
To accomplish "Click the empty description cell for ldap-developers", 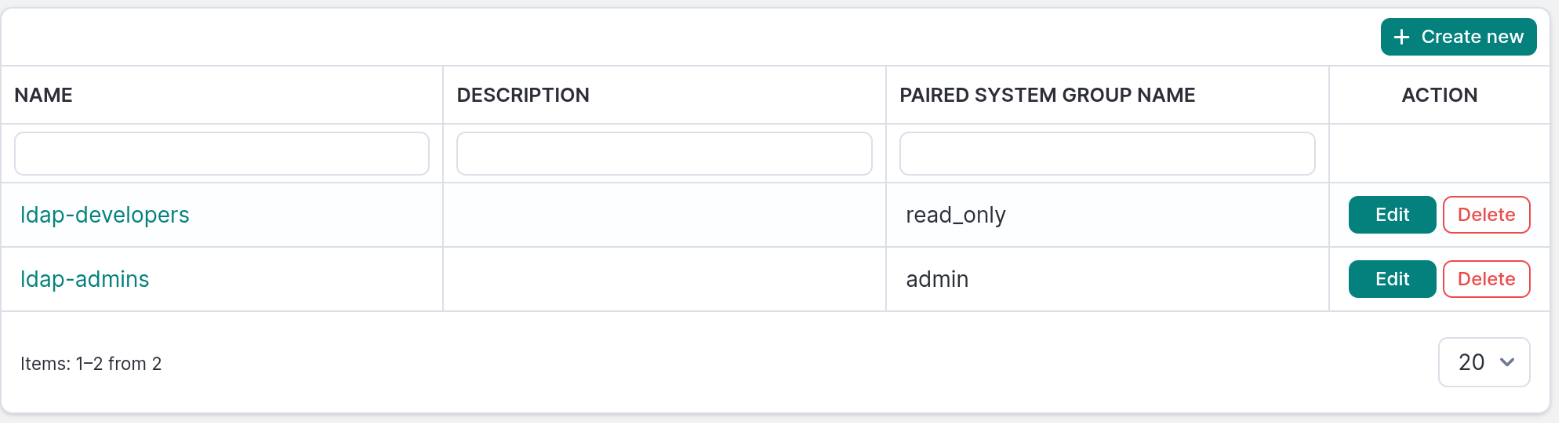I will coord(664,215).
